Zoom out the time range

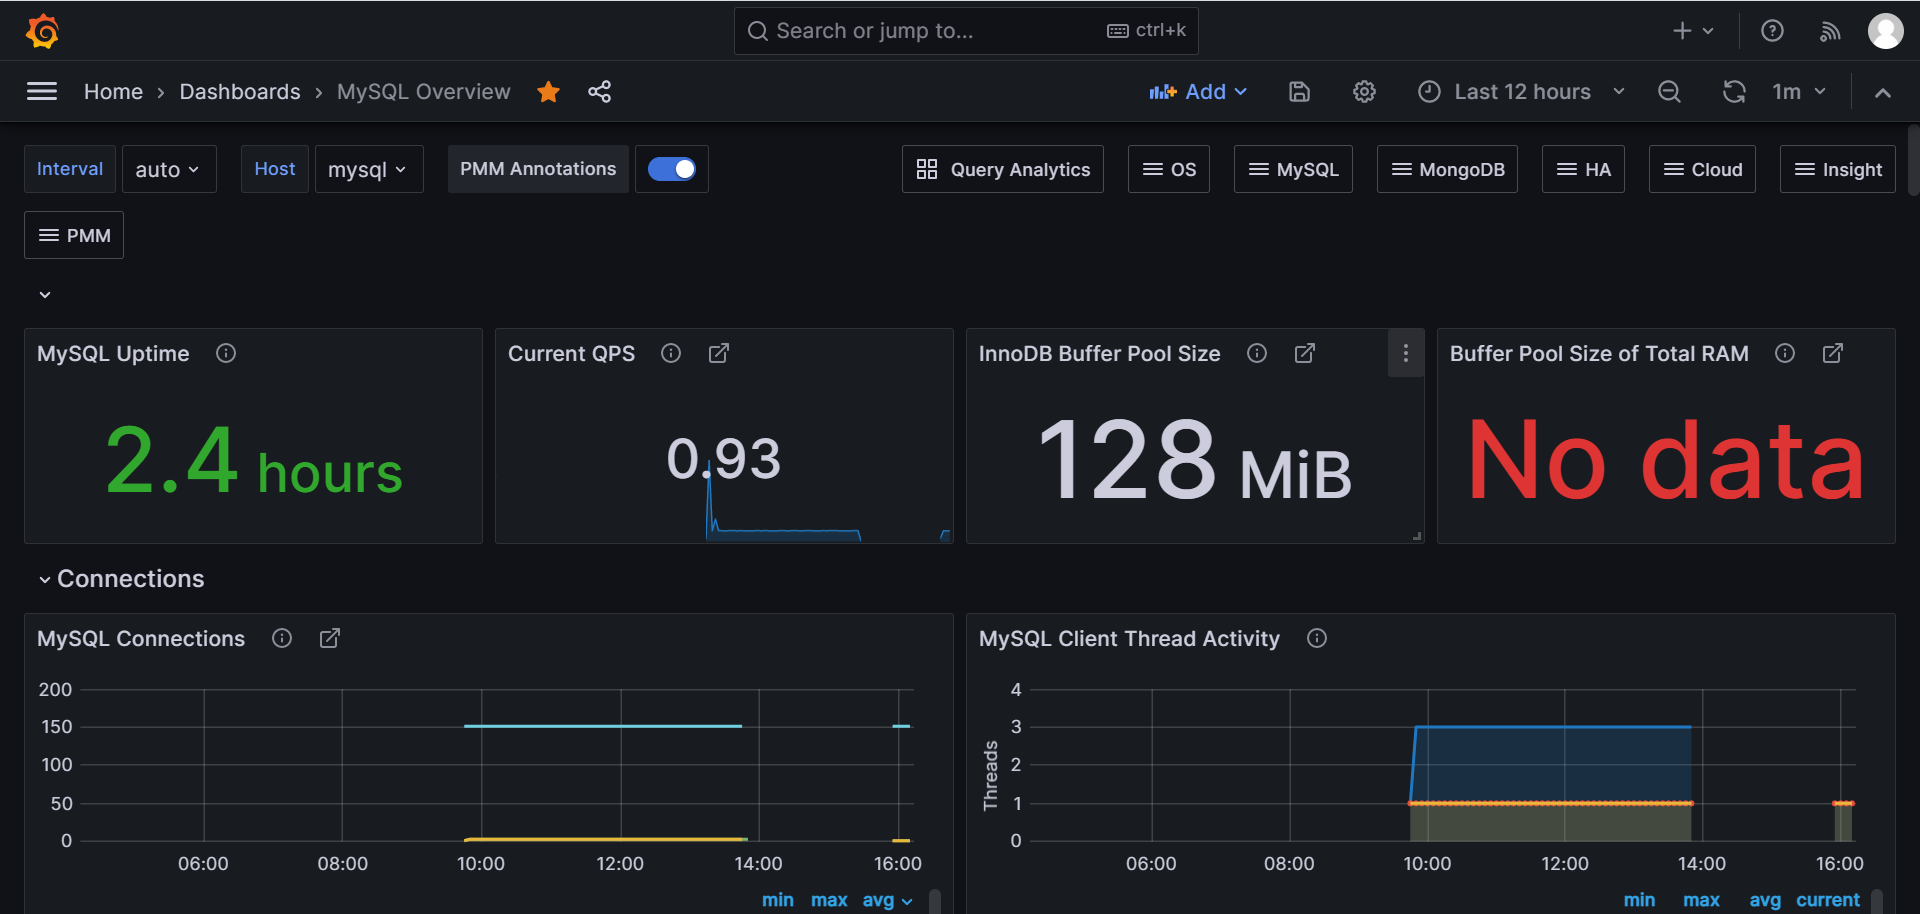point(1669,91)
